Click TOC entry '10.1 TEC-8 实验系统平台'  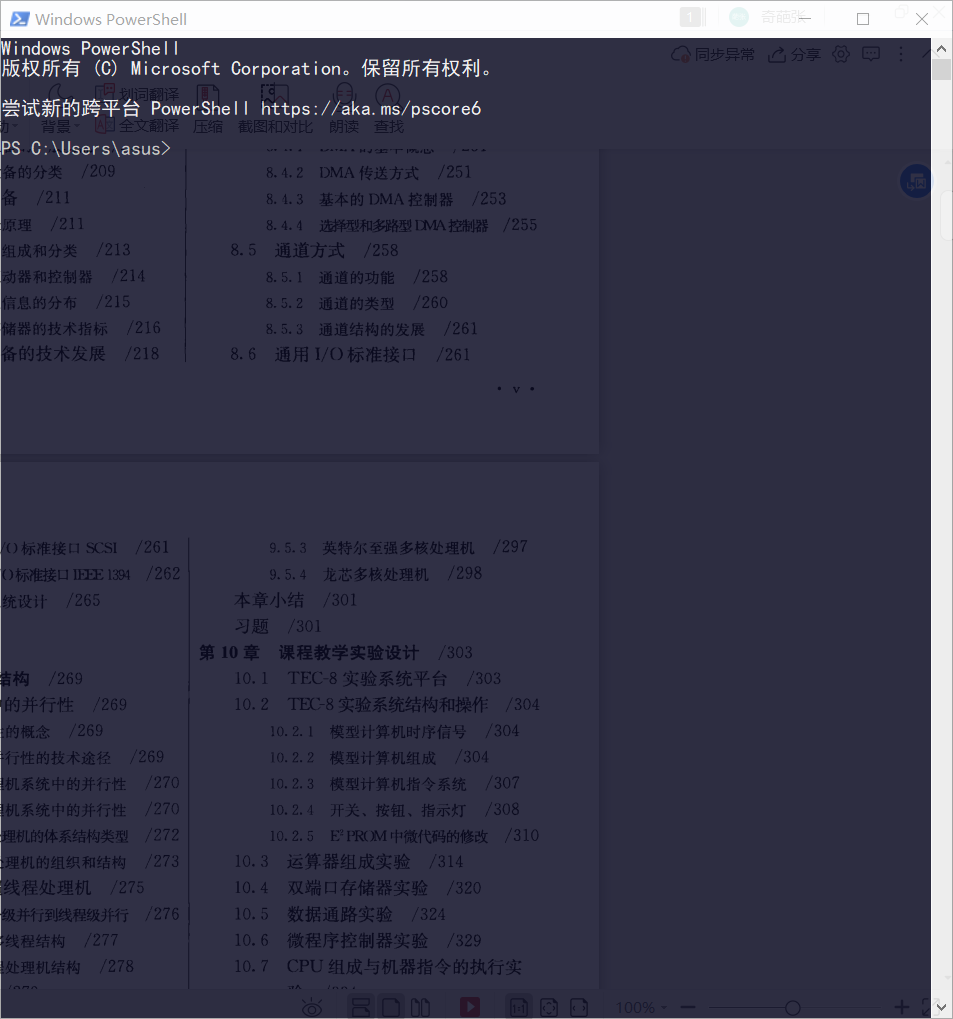(367, 678)
